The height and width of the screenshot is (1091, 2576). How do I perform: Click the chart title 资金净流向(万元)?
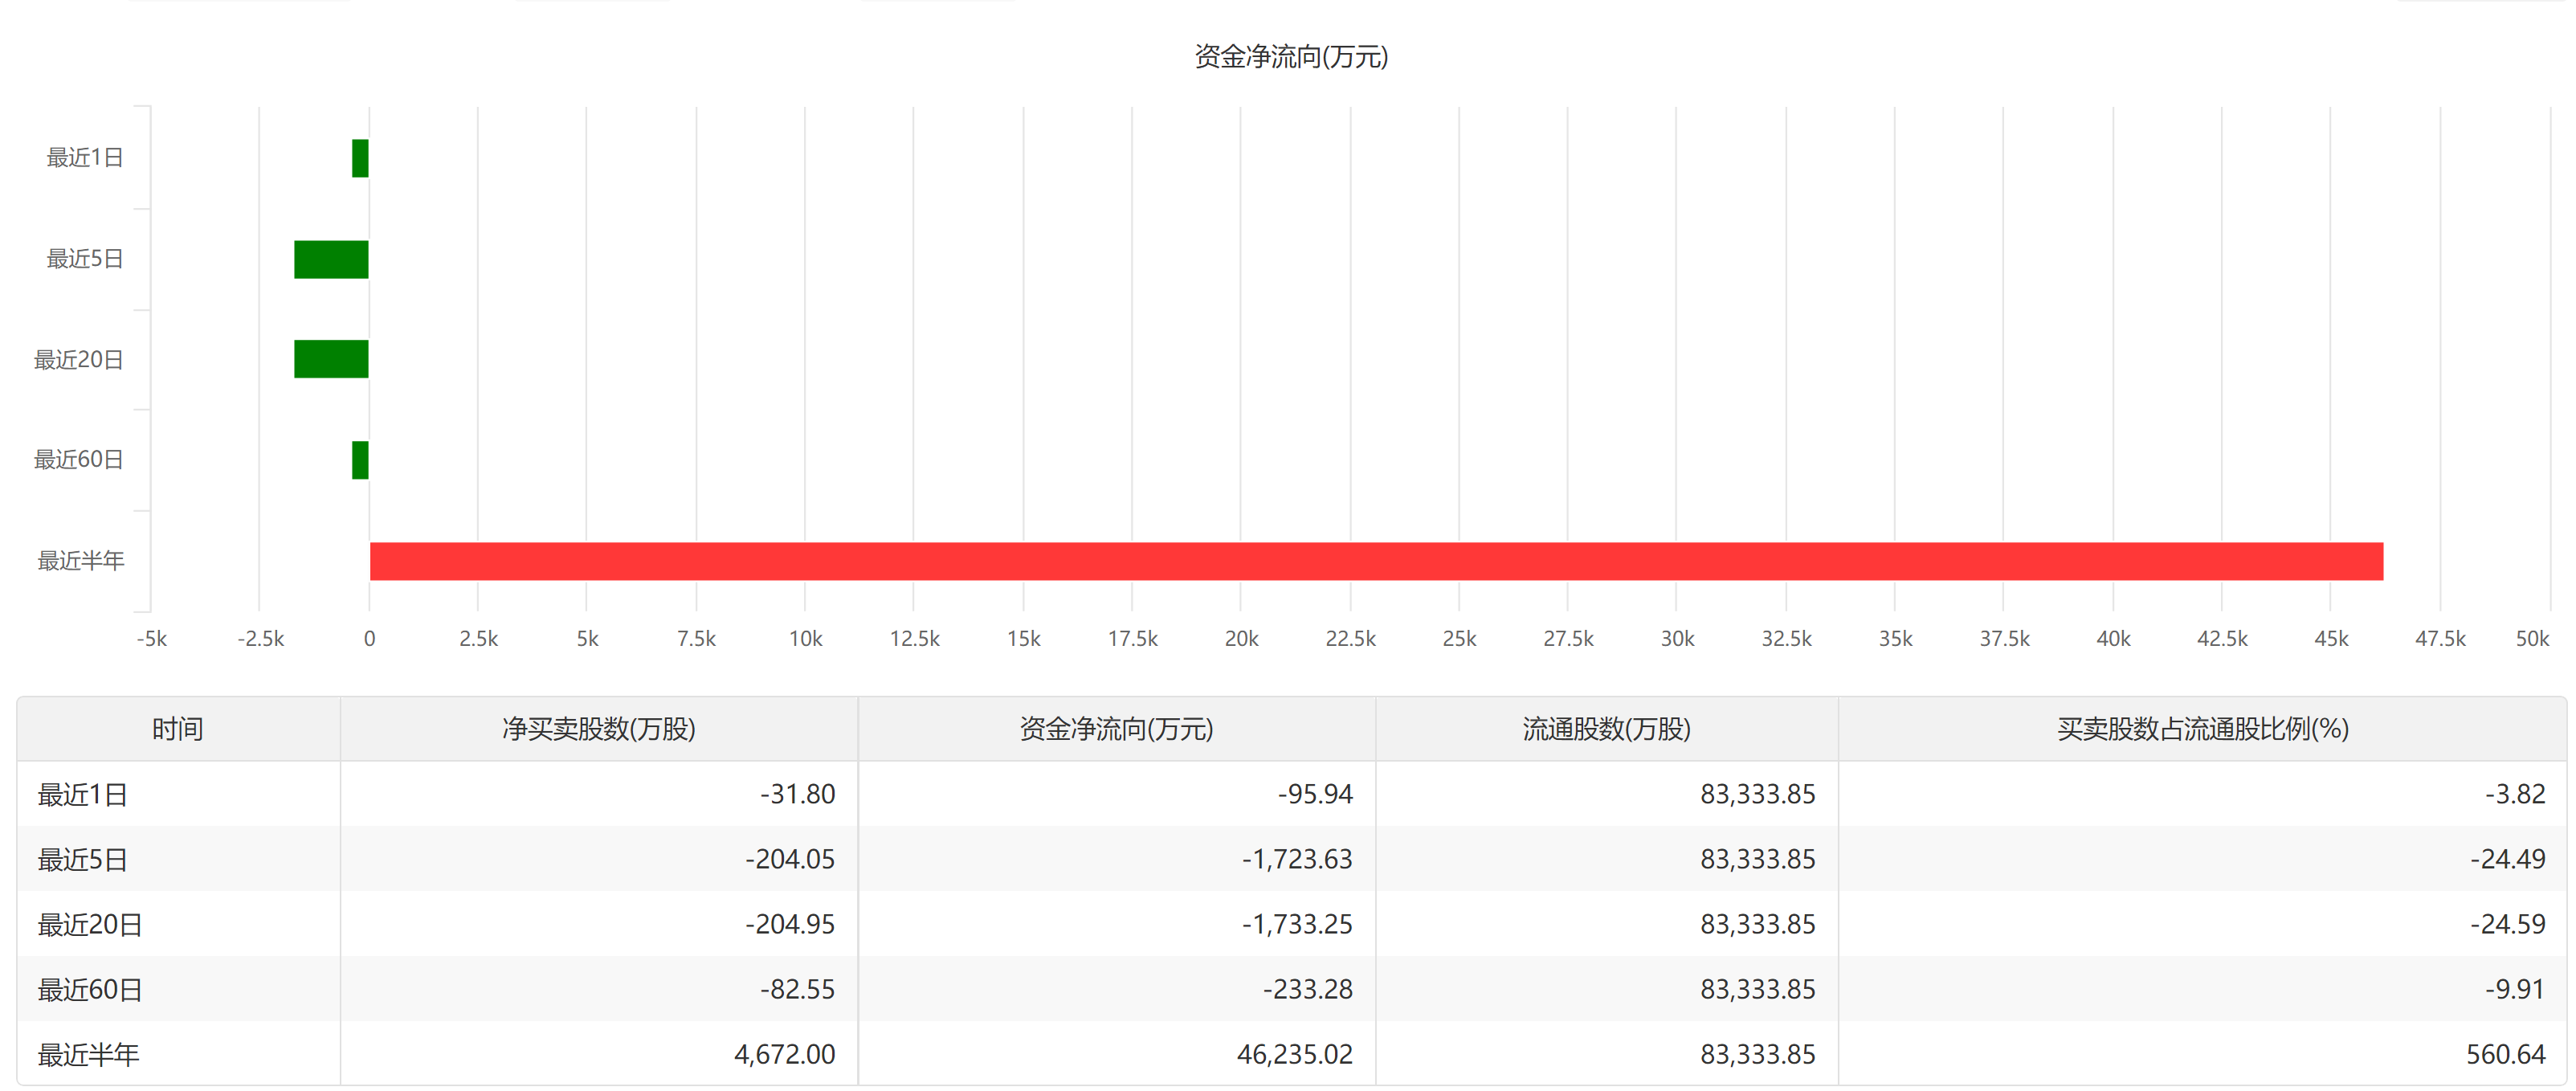pyautogui.click(x=1291, y=57)
